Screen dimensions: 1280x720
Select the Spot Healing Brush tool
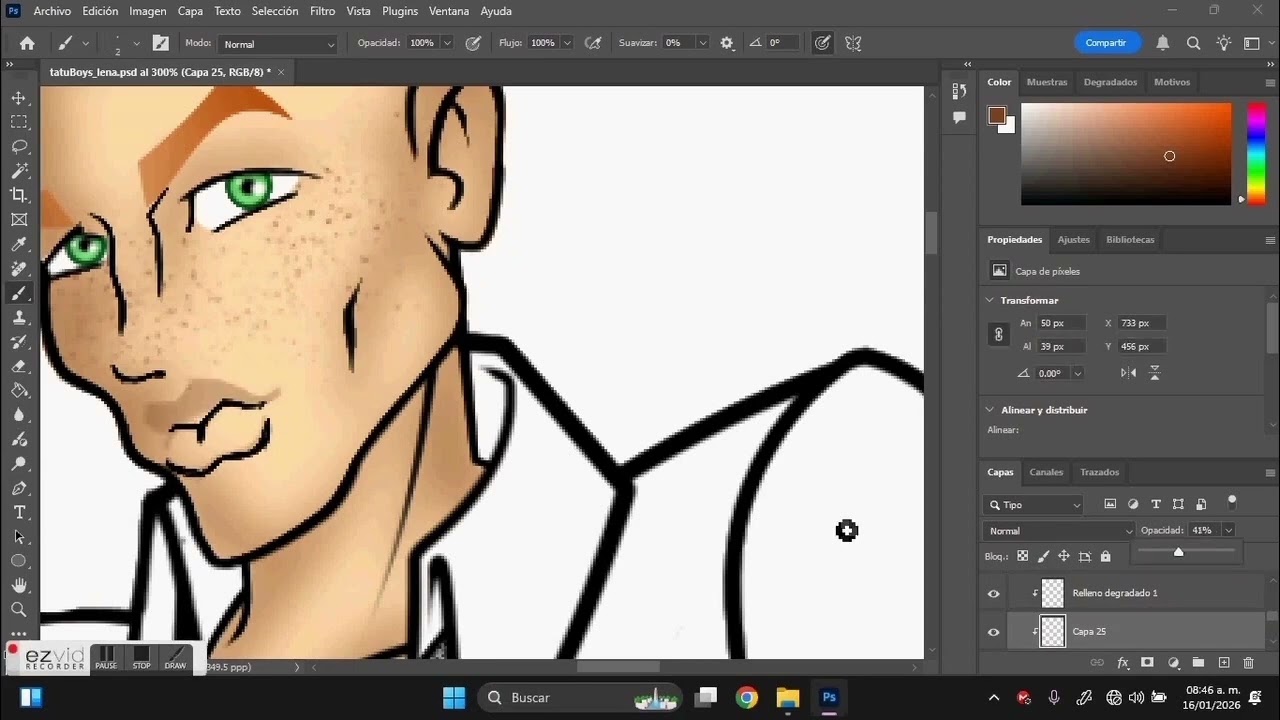[19, 269]
